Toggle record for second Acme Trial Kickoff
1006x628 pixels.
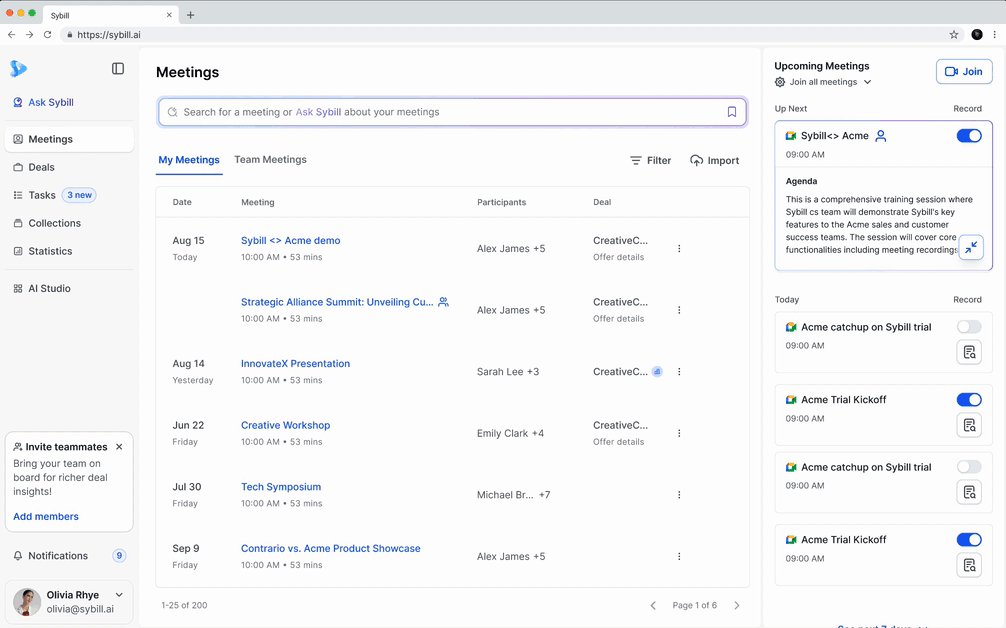point(969,539)
